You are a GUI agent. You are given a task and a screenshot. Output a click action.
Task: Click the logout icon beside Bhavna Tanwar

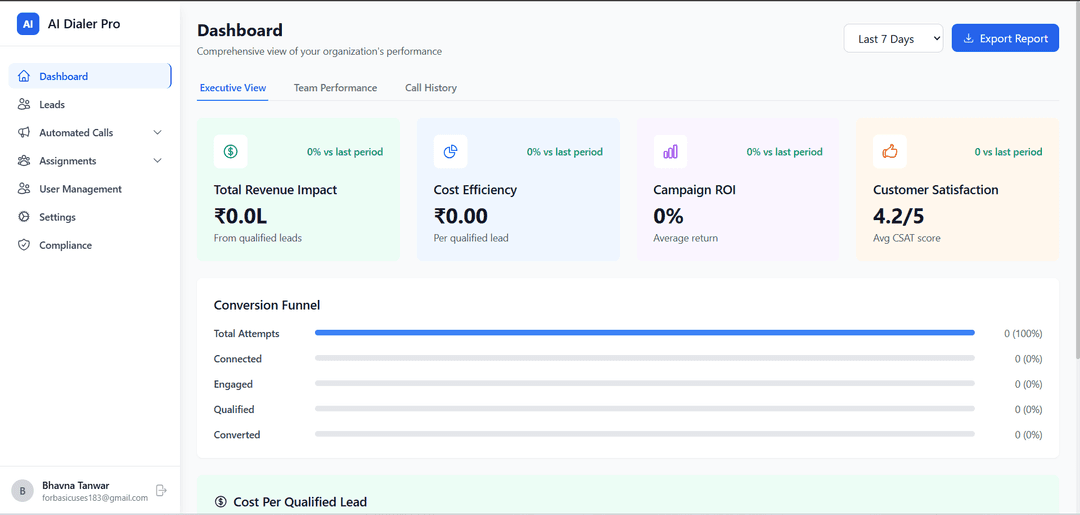(162, 490)
